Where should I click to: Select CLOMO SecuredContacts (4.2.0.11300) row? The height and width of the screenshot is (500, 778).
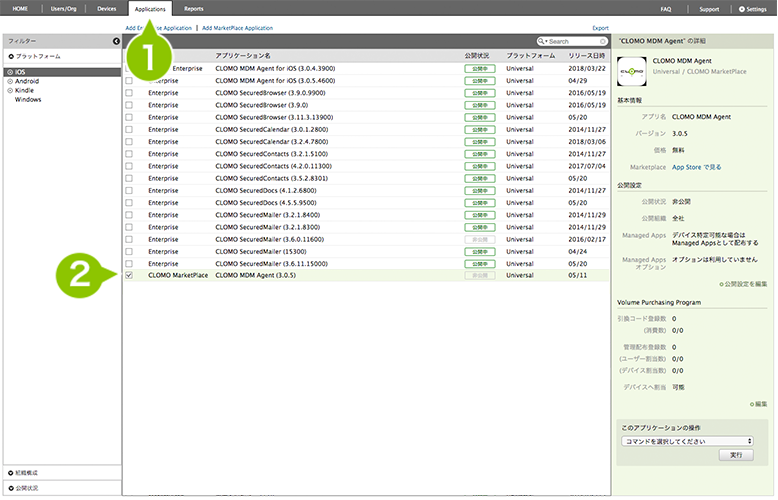point(366,166)
